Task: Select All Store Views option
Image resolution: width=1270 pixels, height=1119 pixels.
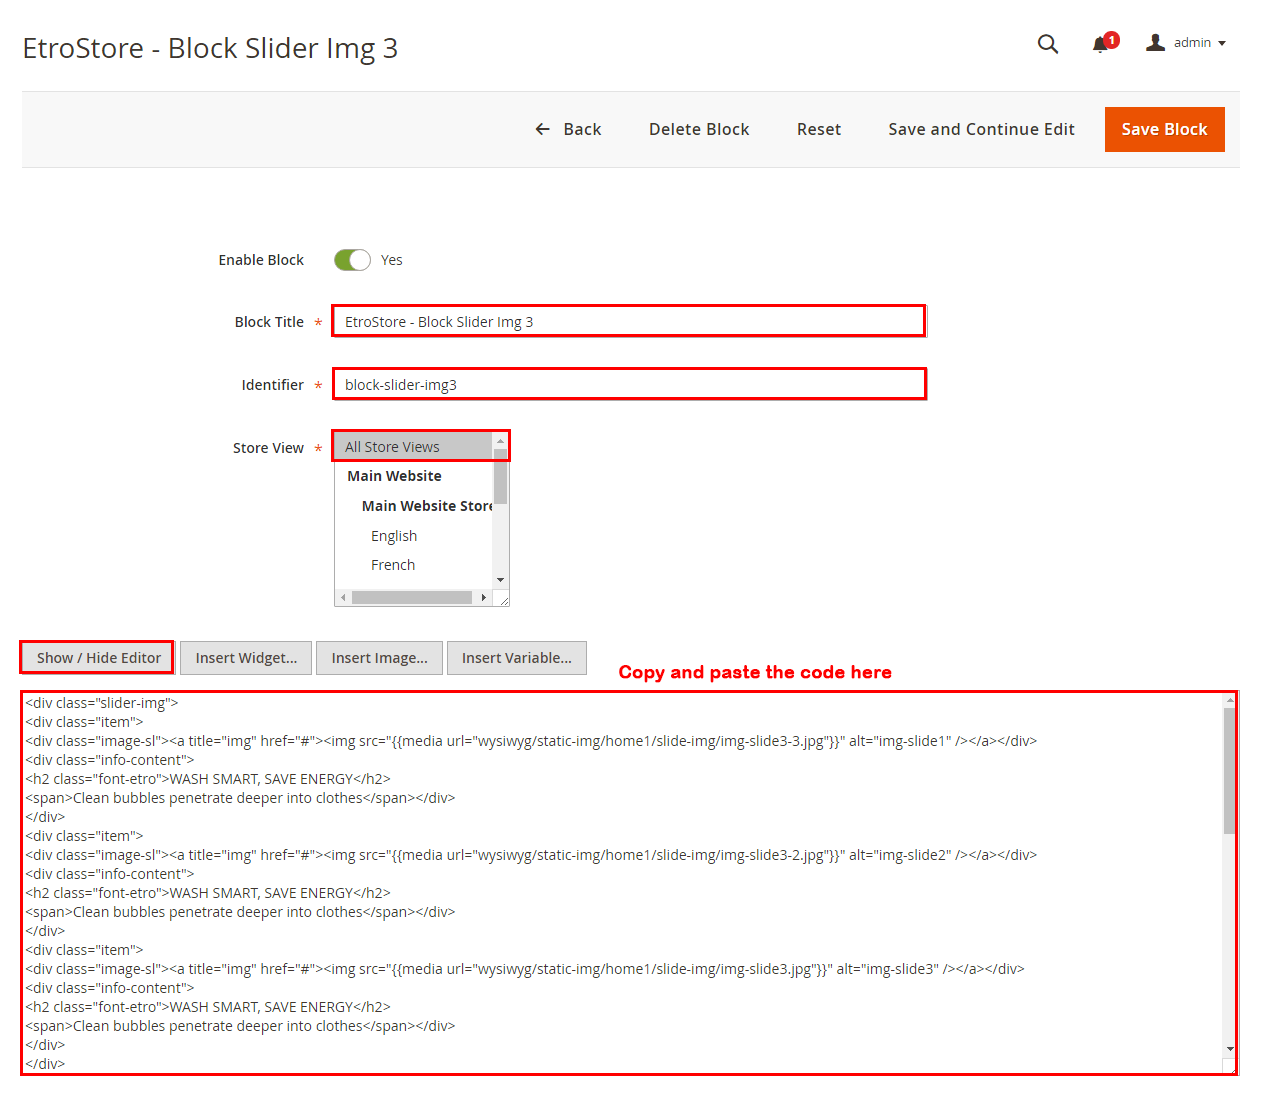Action: (x=415, y=447)
